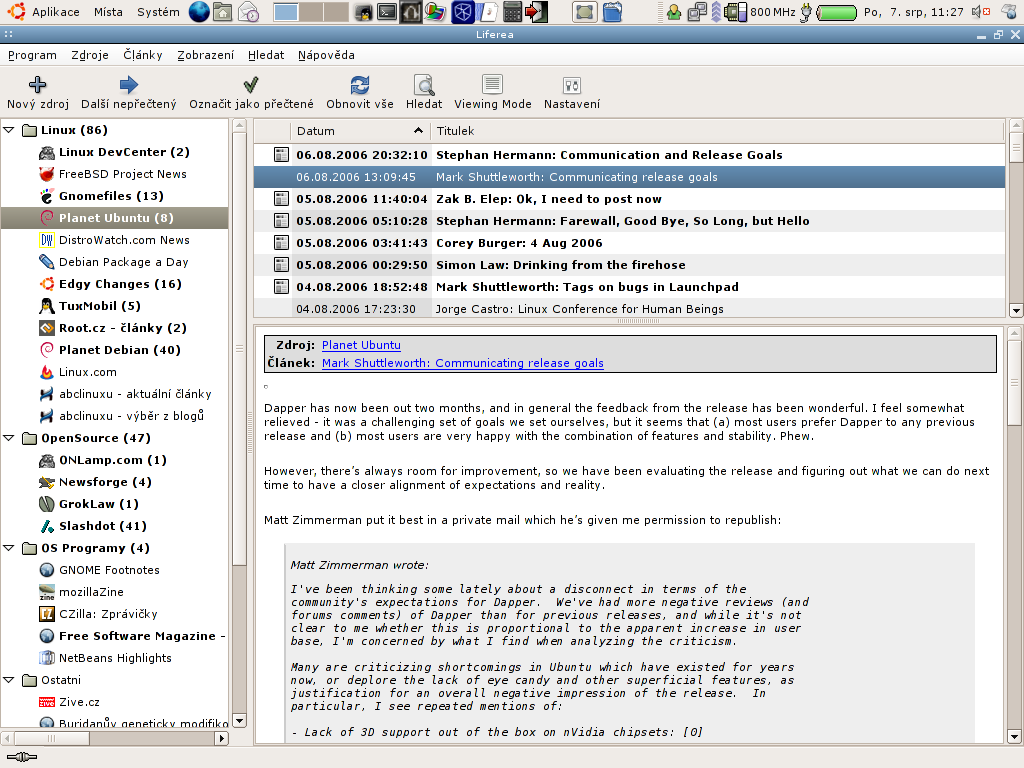Open Root.cz - články (2) feed
Image resolution: width=1024 pixels, height=768 pixels.
point(123,328)
